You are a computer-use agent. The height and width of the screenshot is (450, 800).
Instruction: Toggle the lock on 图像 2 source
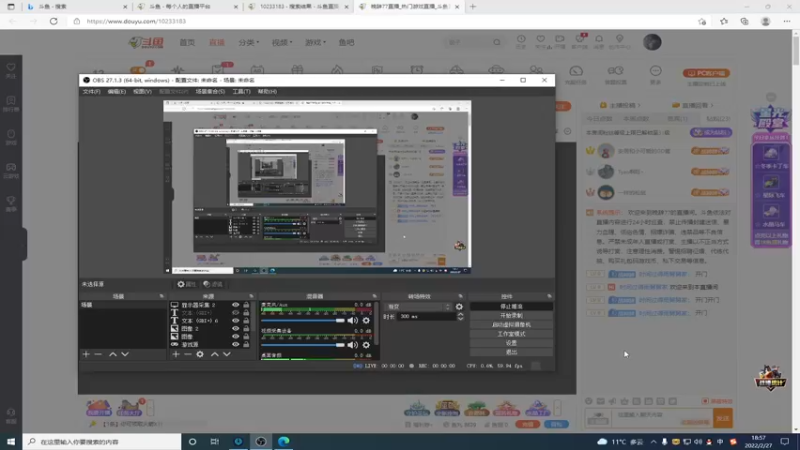point(246,329)
